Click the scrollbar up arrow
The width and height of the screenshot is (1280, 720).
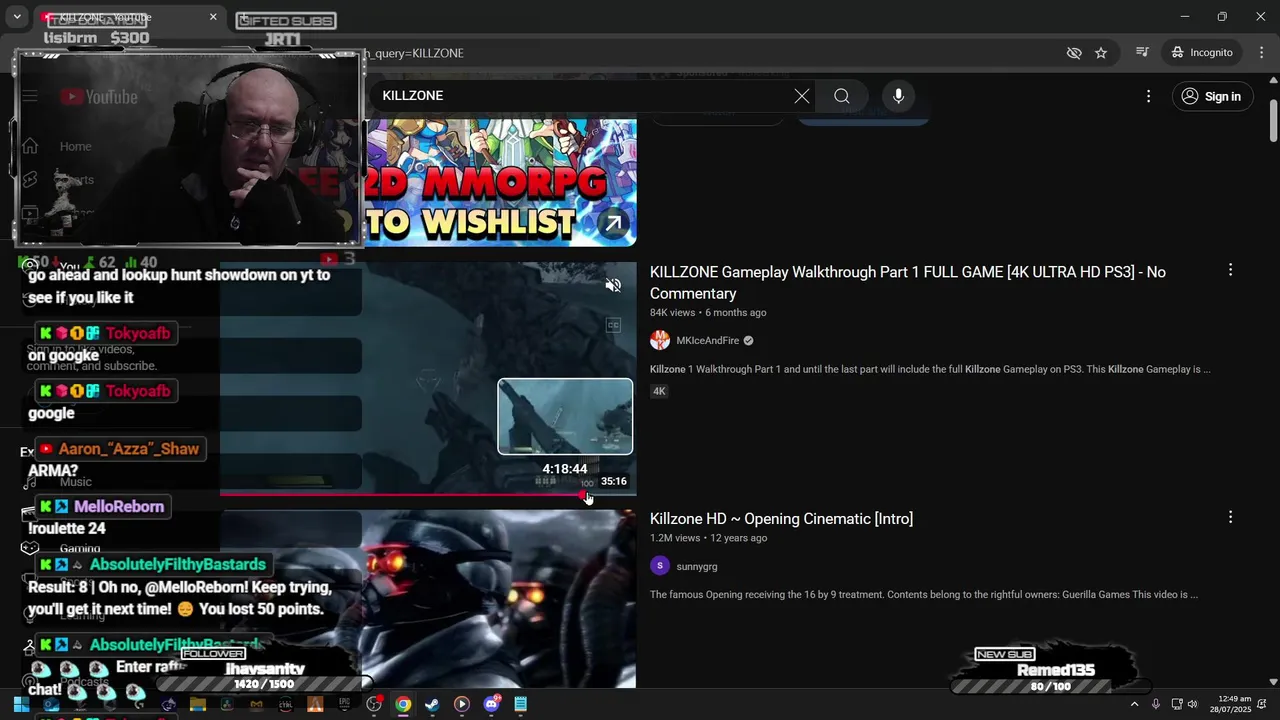pos(1273,80)
